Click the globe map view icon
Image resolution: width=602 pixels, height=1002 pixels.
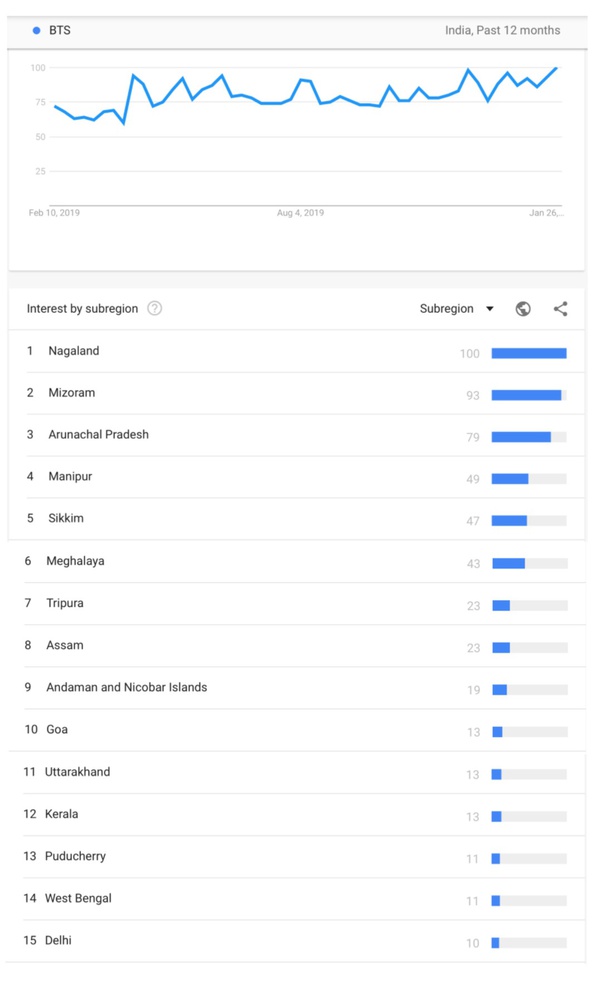[522, 309]
